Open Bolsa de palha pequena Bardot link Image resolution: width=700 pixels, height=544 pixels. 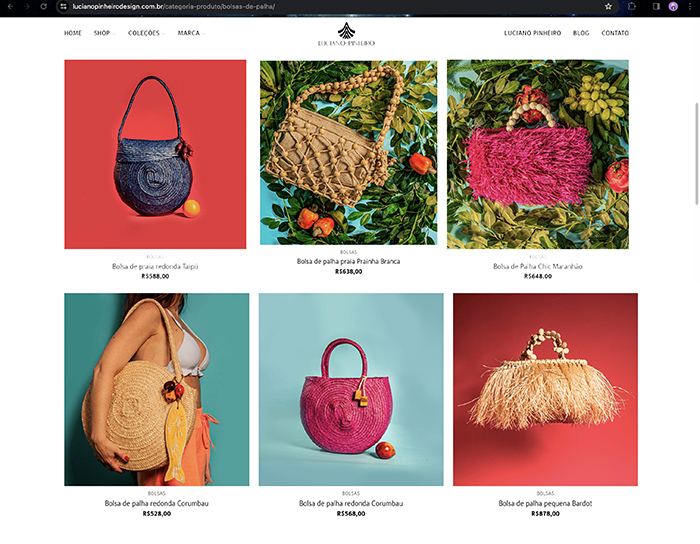pyautogui.click(x=545, y=503)
